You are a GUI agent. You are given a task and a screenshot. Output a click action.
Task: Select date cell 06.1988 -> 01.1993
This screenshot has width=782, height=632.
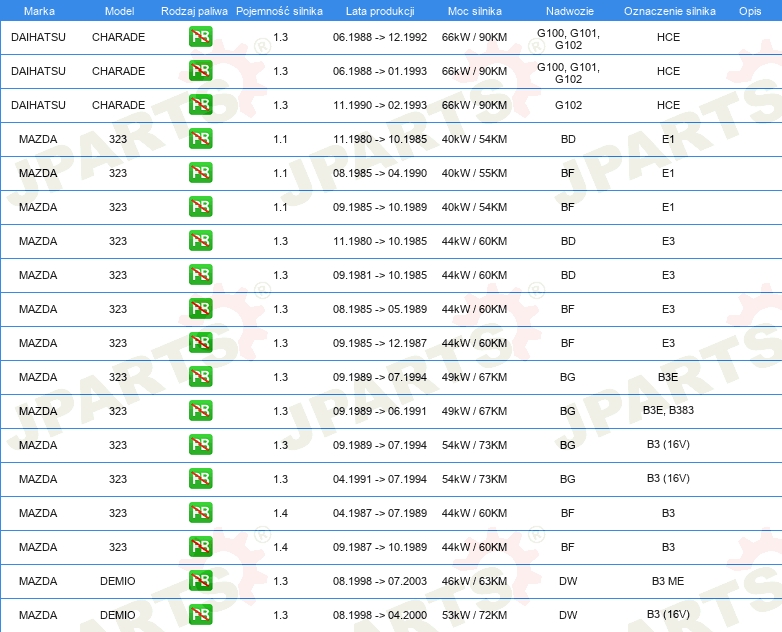[380, 71]
